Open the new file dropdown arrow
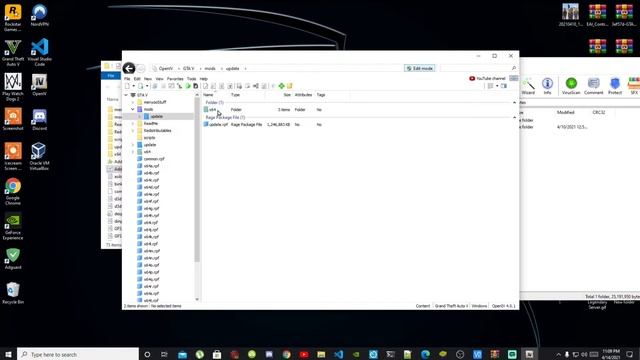The height and width of the screenshot is (360, 640). pyautogui.click(x=133, y=86)
